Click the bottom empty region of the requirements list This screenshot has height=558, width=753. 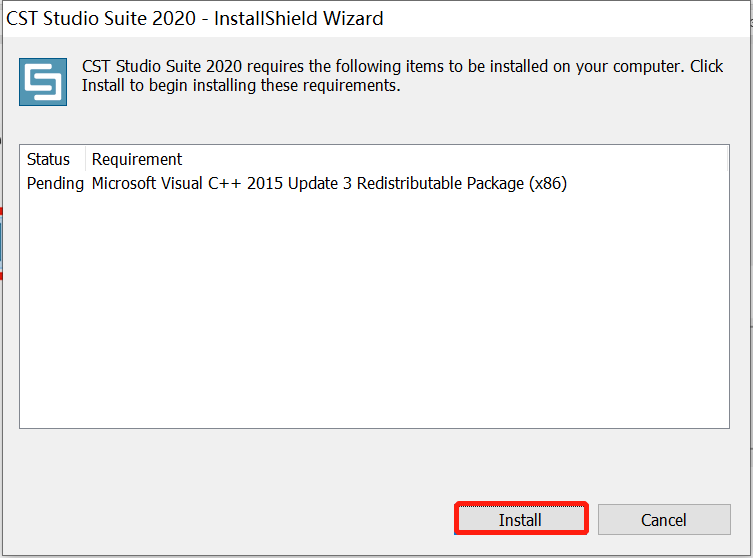click(374, 400)
